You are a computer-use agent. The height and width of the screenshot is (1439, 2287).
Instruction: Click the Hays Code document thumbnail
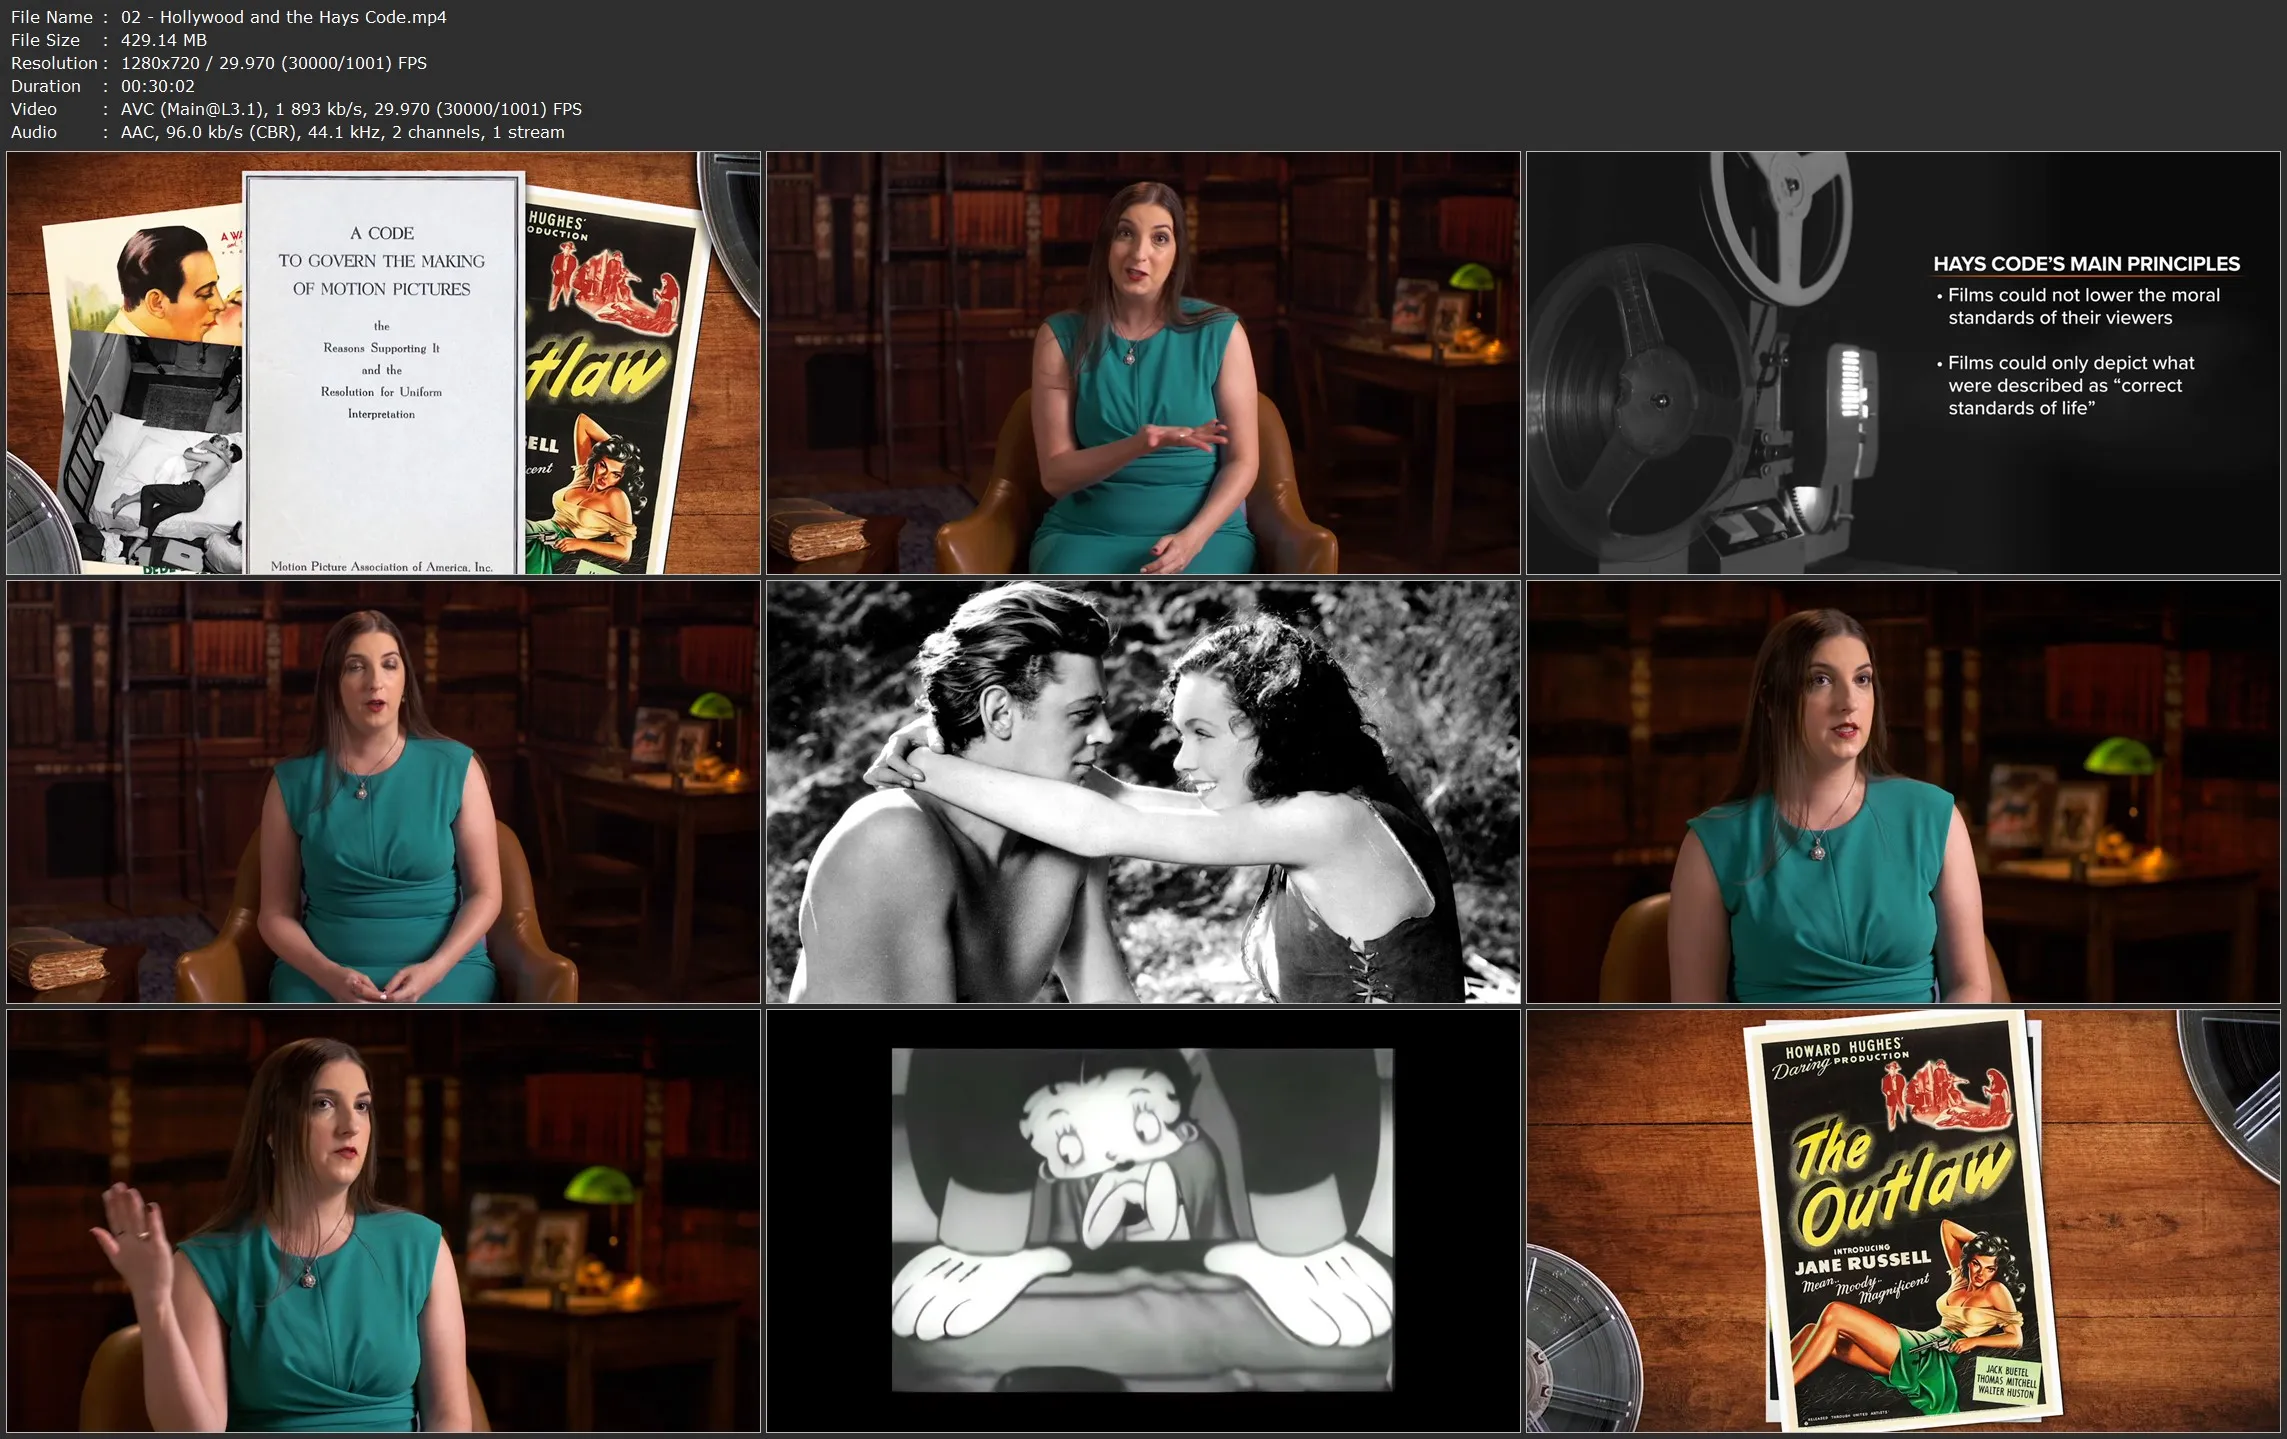coord(383,363)
